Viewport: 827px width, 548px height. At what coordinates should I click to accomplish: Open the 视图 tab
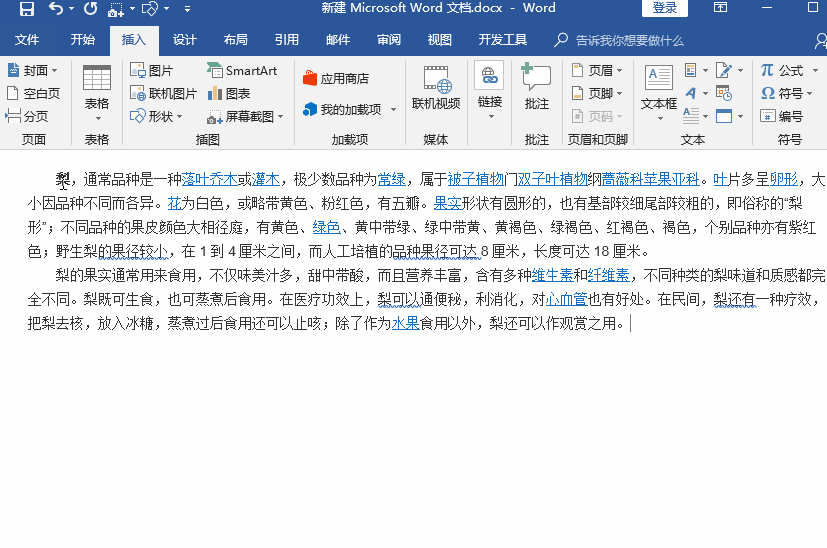440,40
